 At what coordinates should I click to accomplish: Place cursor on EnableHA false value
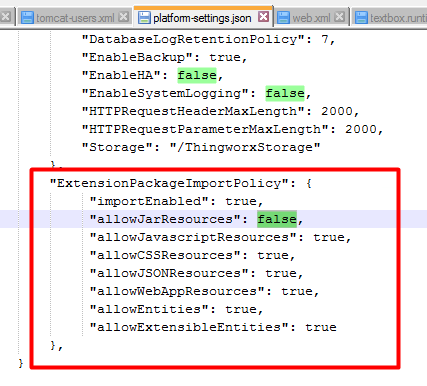point(197,75)
